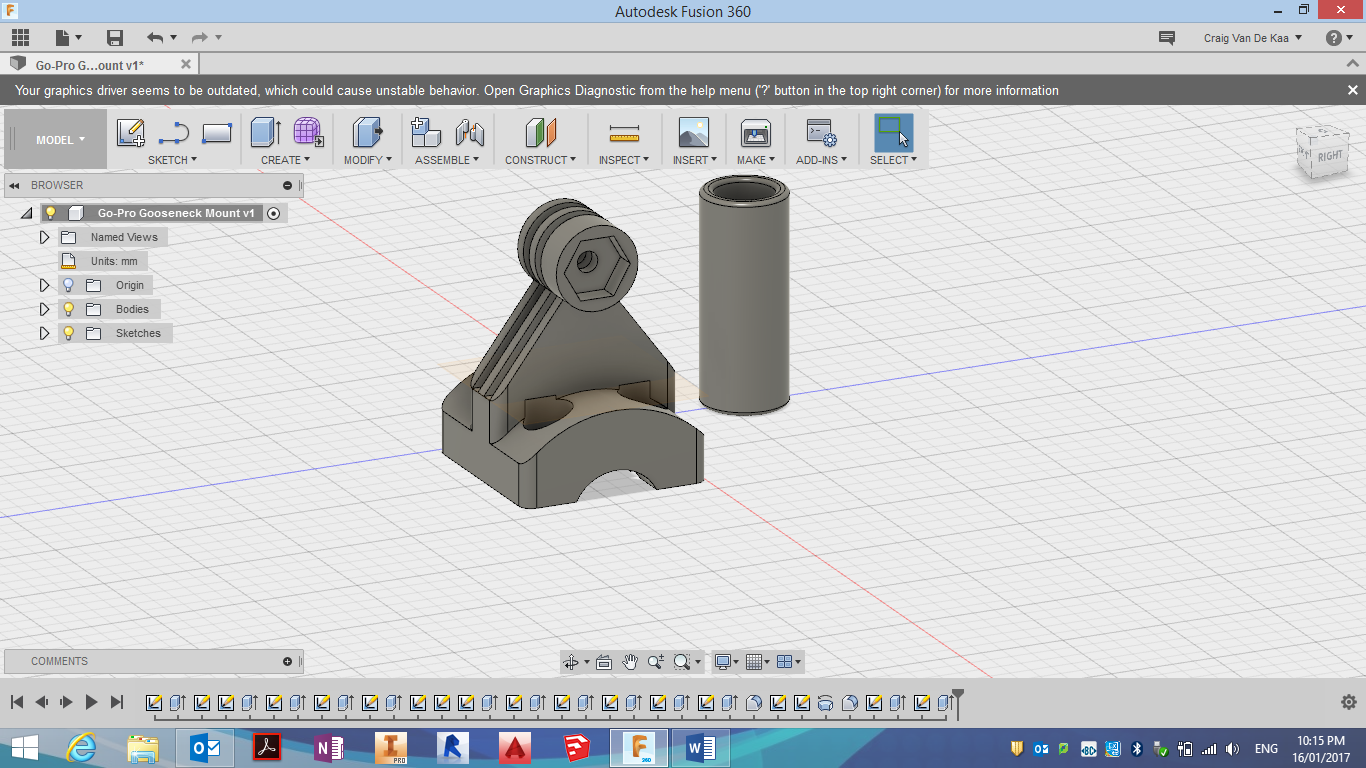This screenshot has width=1366, height=768.
Task: Click the Redo arrow icon
Action: click(x=199, y=38)
